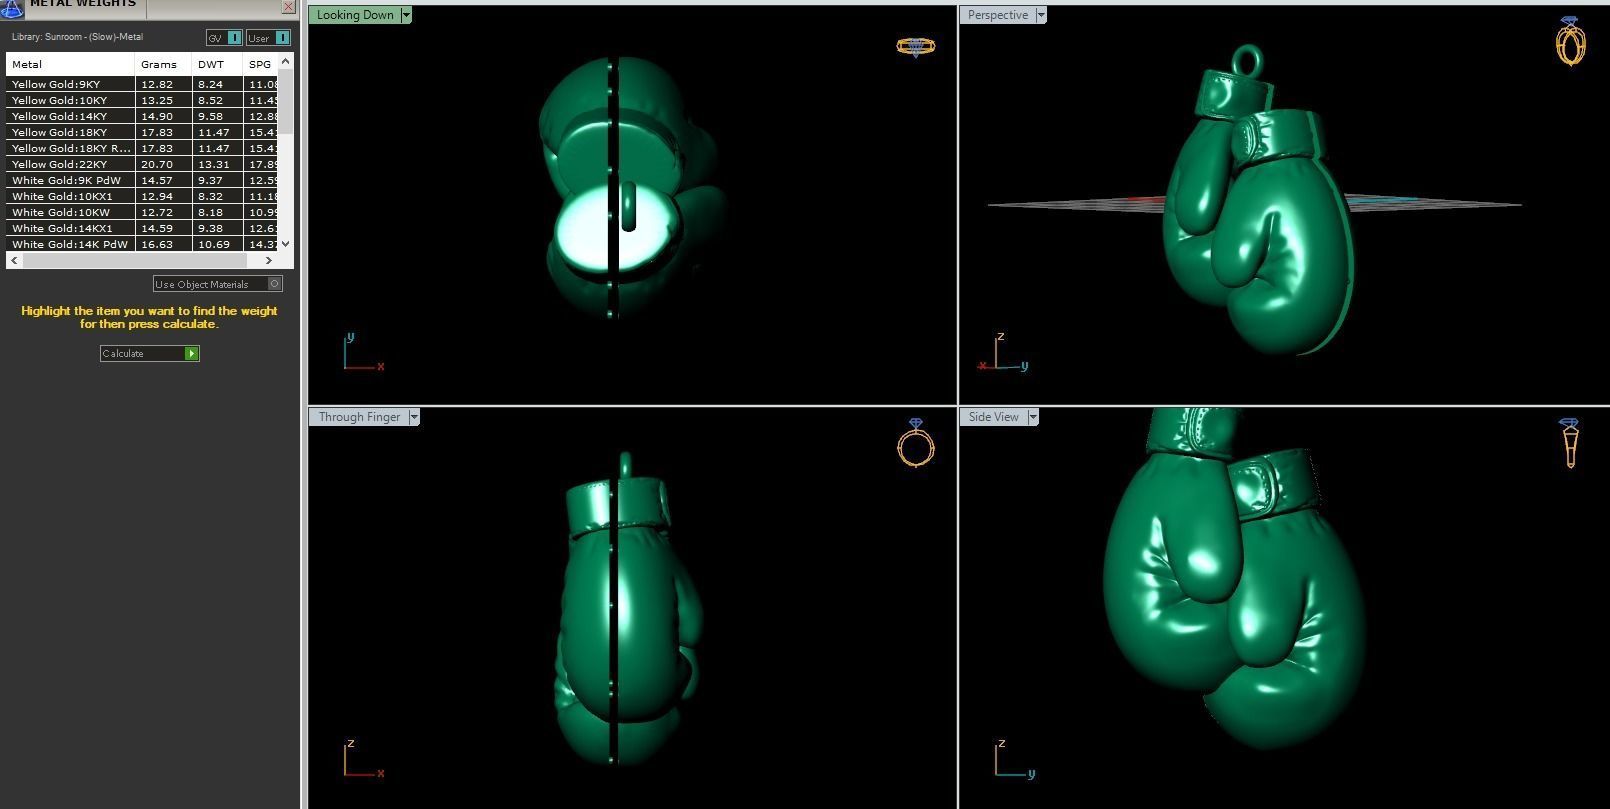Select the Yellow Gold:18KY R... row
The image size is (1610, 809).
click(x=142, y=148)
